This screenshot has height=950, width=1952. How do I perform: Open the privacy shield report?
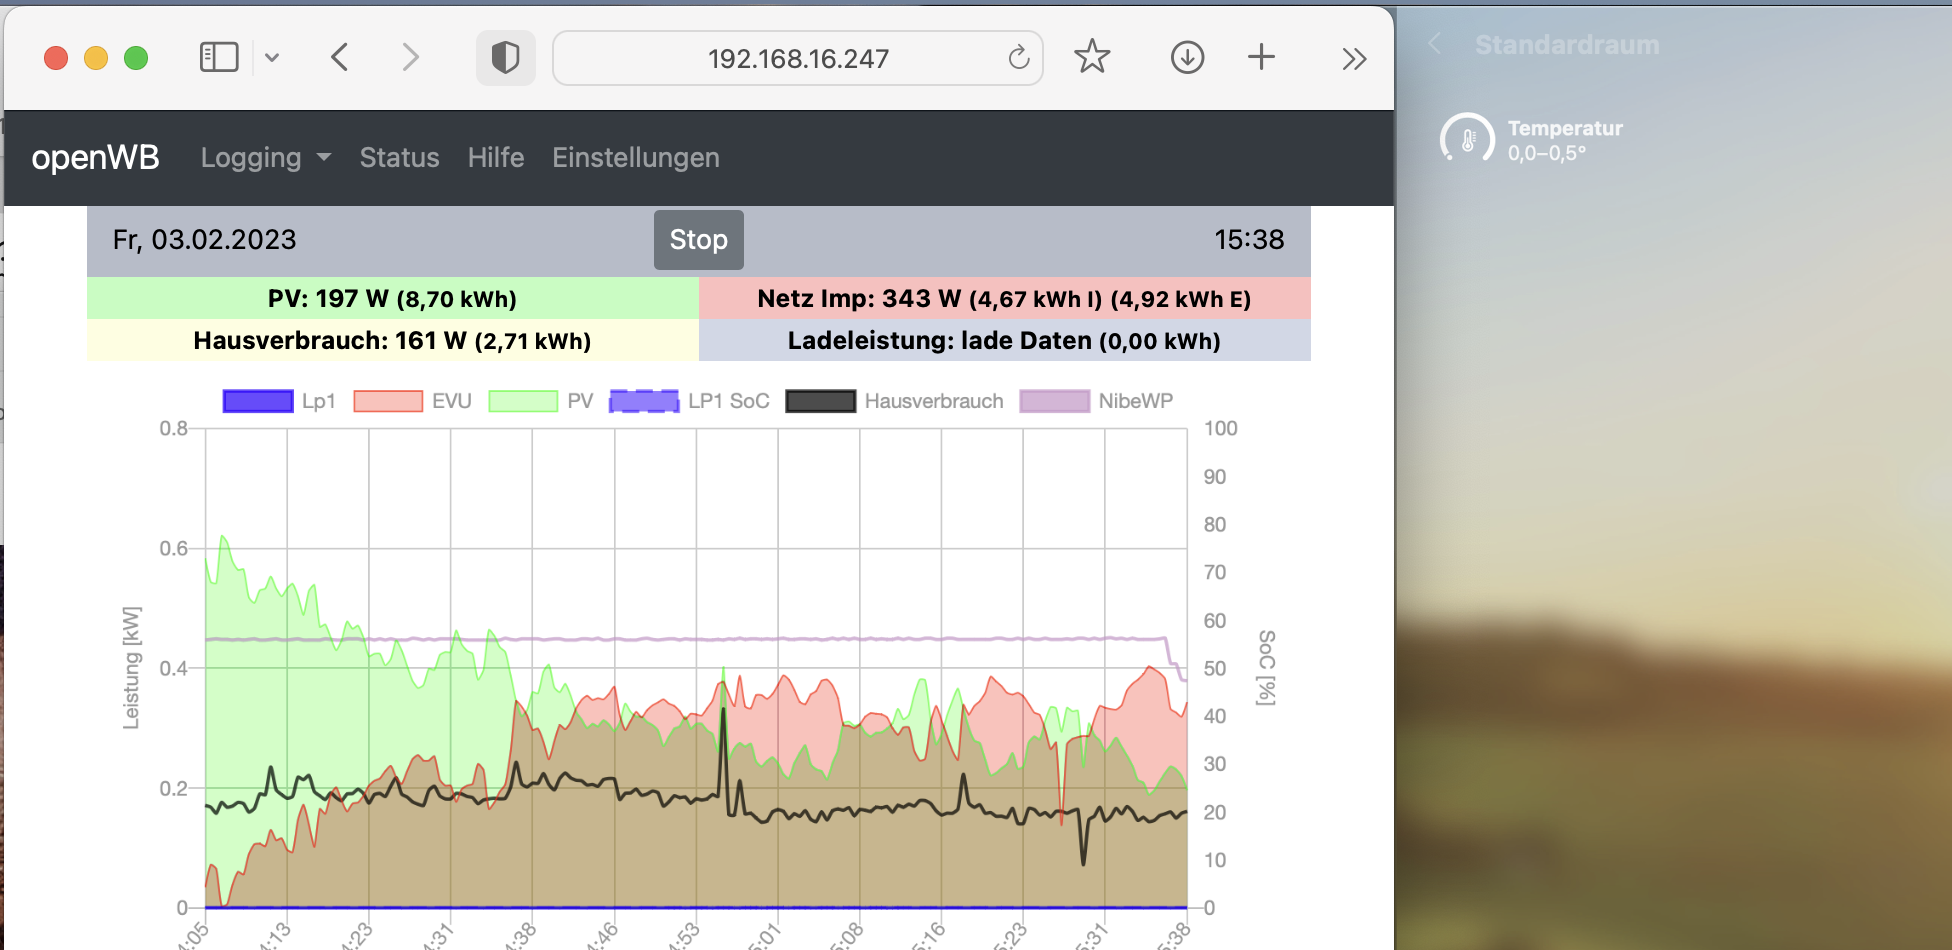[x=505, y=58]
